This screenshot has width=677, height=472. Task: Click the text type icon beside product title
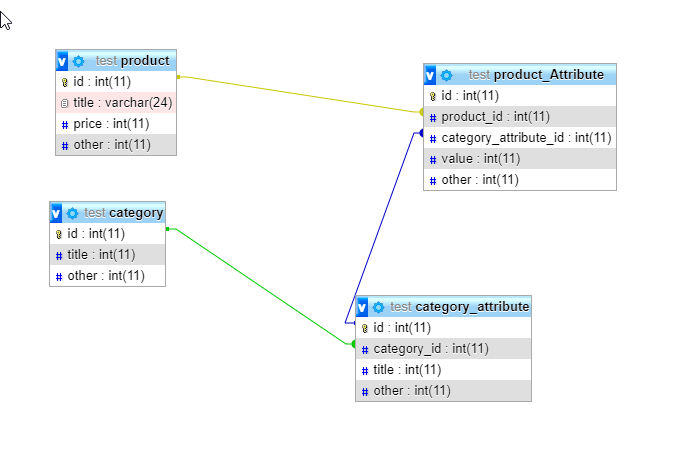(x=64, y=103)
